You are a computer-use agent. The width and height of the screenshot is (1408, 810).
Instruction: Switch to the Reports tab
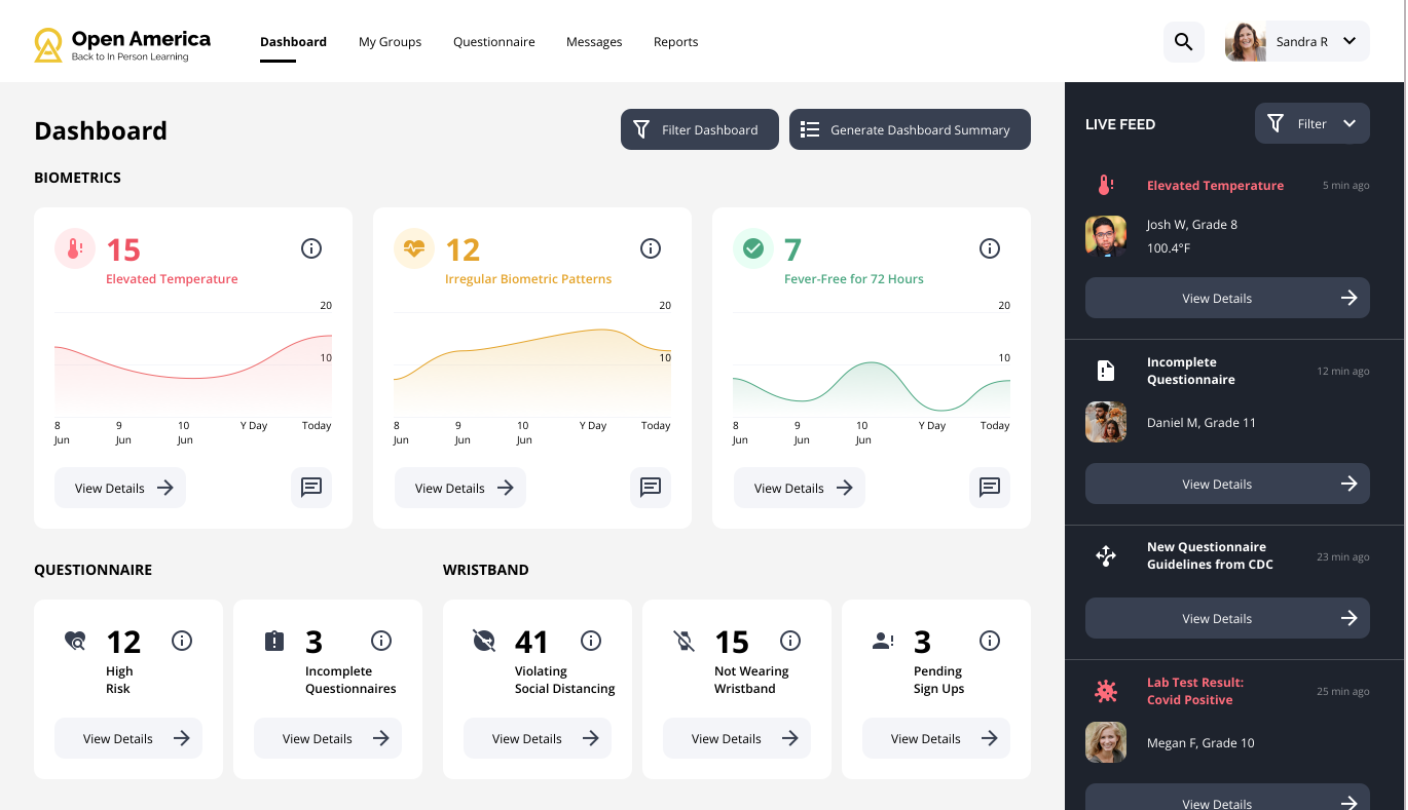pos(676,42)
